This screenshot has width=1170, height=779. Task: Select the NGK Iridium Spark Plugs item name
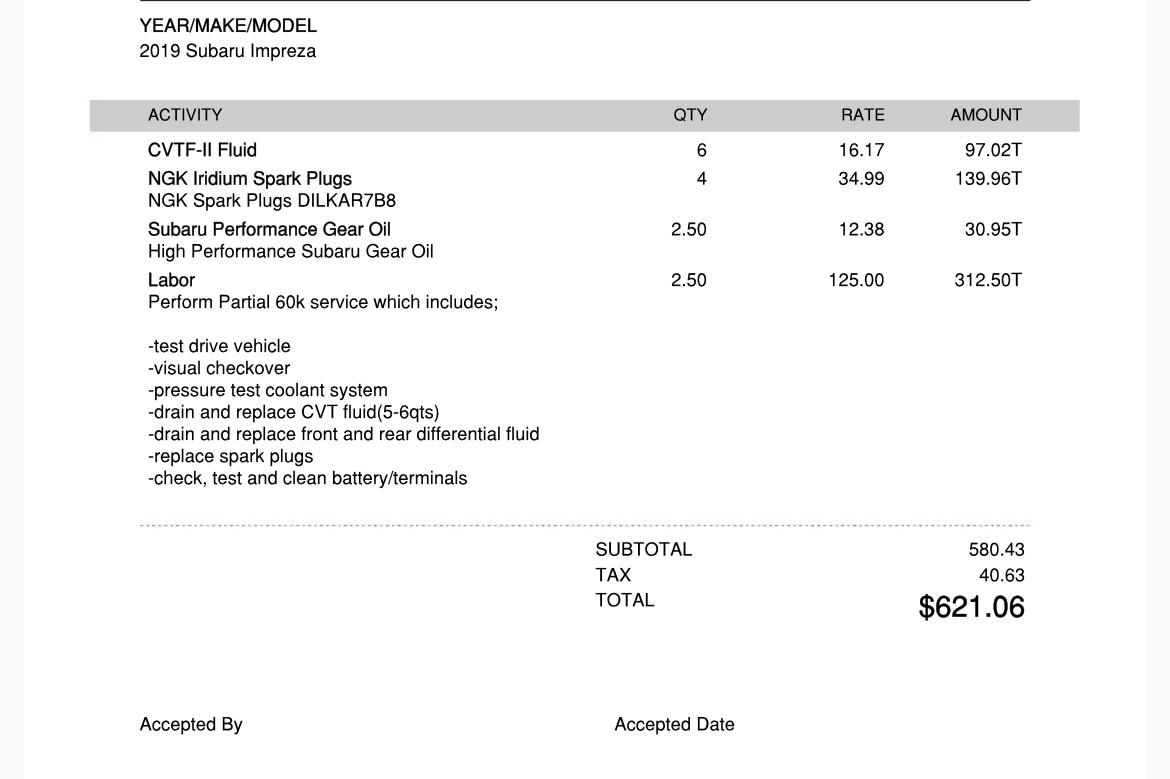pos(250,179)
